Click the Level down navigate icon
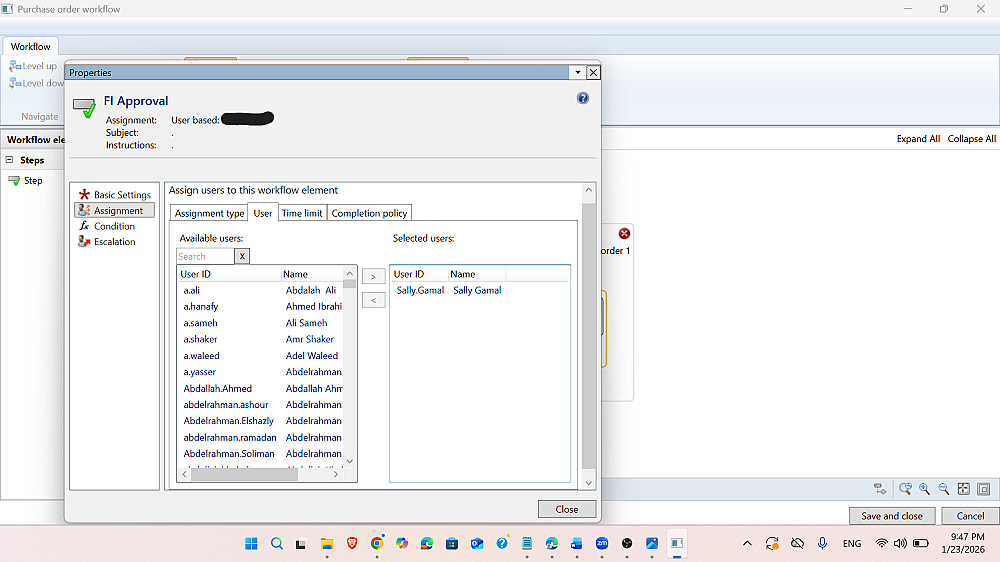This screenshot has width=1000, height=562. pos(15,83)
